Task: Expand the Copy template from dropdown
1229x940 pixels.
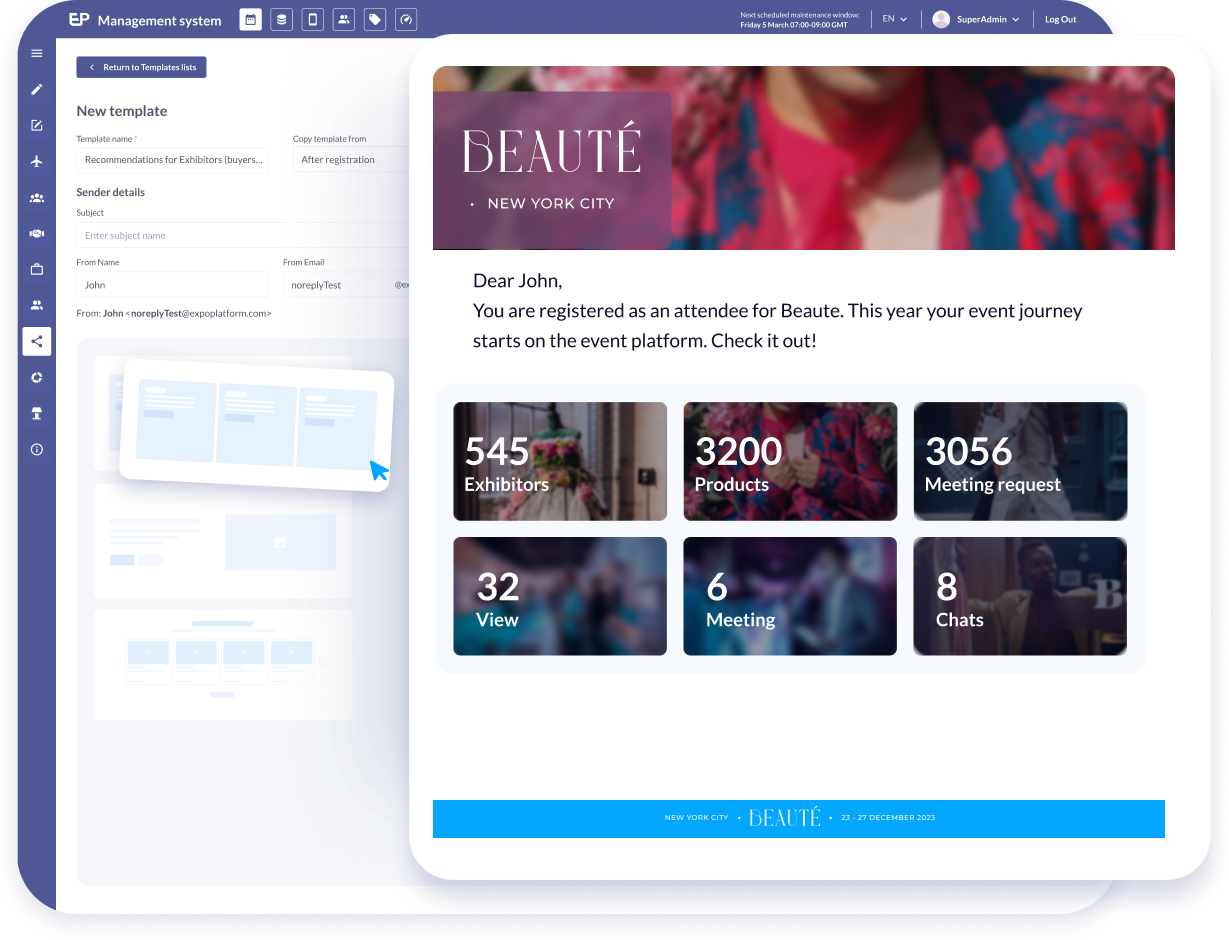Action: pos(352,160)
